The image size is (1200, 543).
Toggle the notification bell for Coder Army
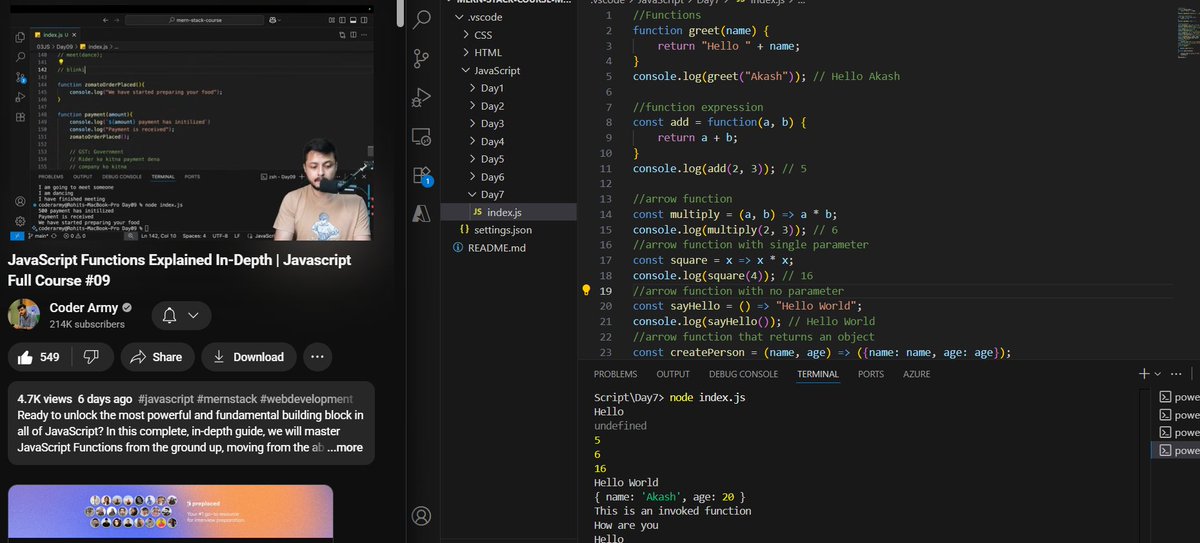click(181, 316)
